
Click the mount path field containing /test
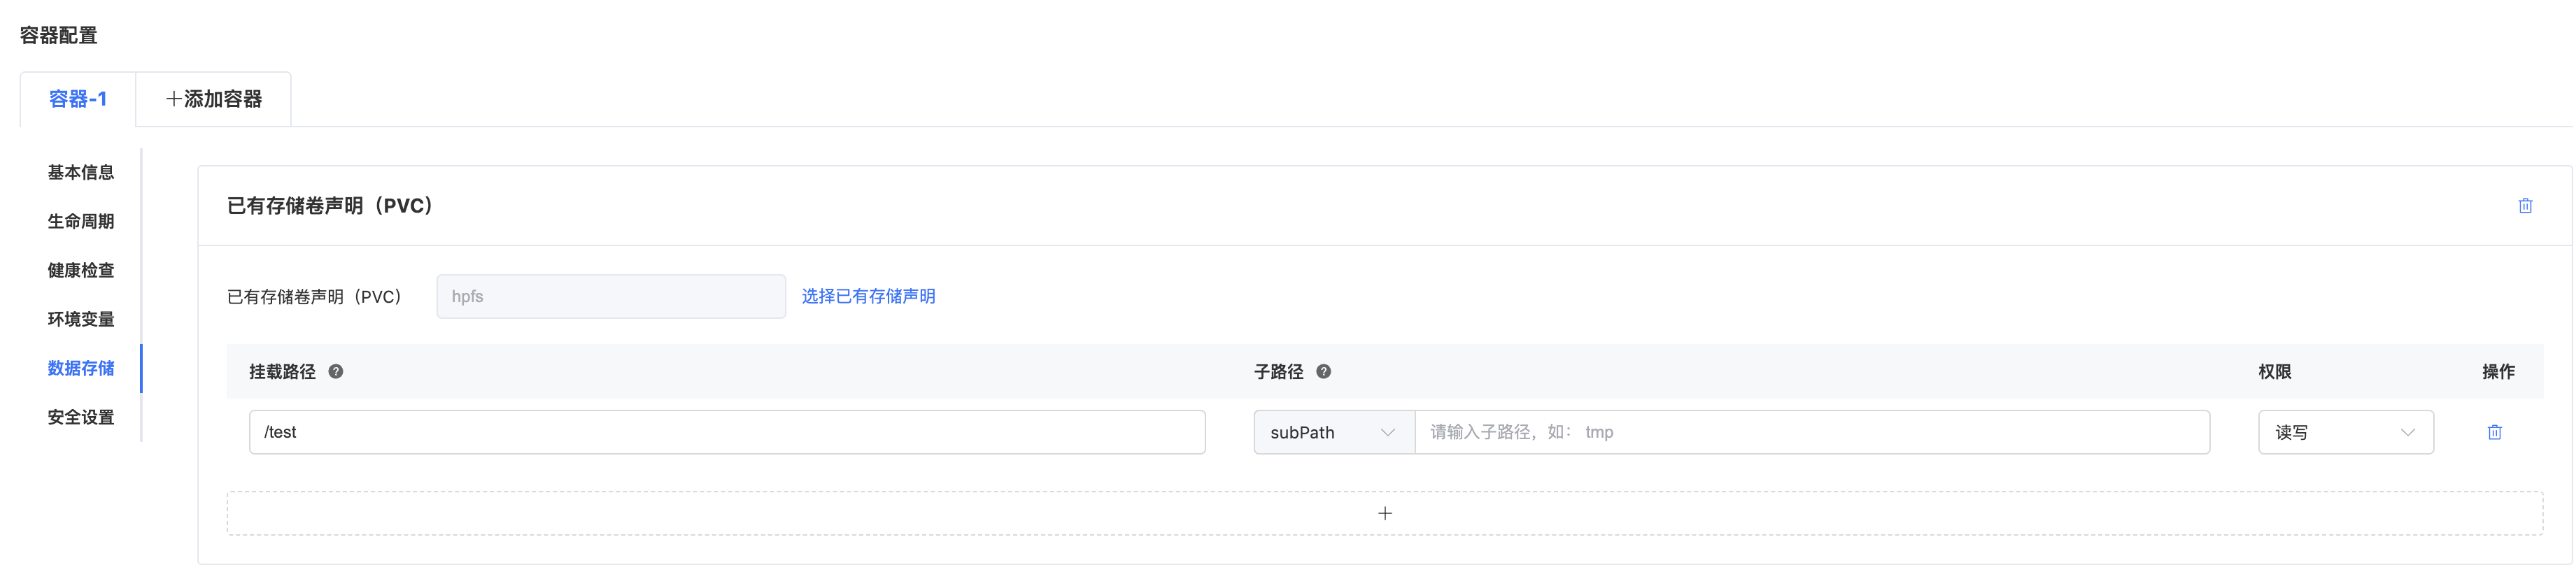point(726,432)
